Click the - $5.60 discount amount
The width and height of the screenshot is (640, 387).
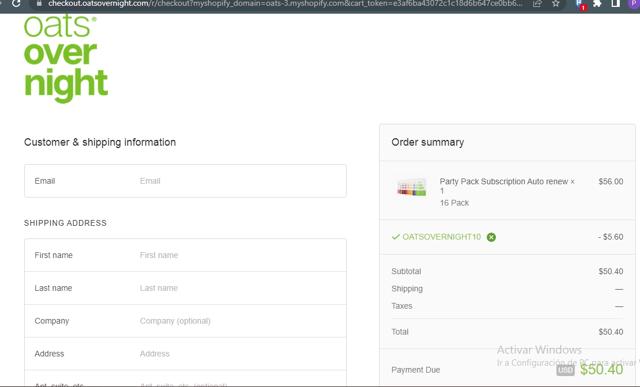click(610, 237)
